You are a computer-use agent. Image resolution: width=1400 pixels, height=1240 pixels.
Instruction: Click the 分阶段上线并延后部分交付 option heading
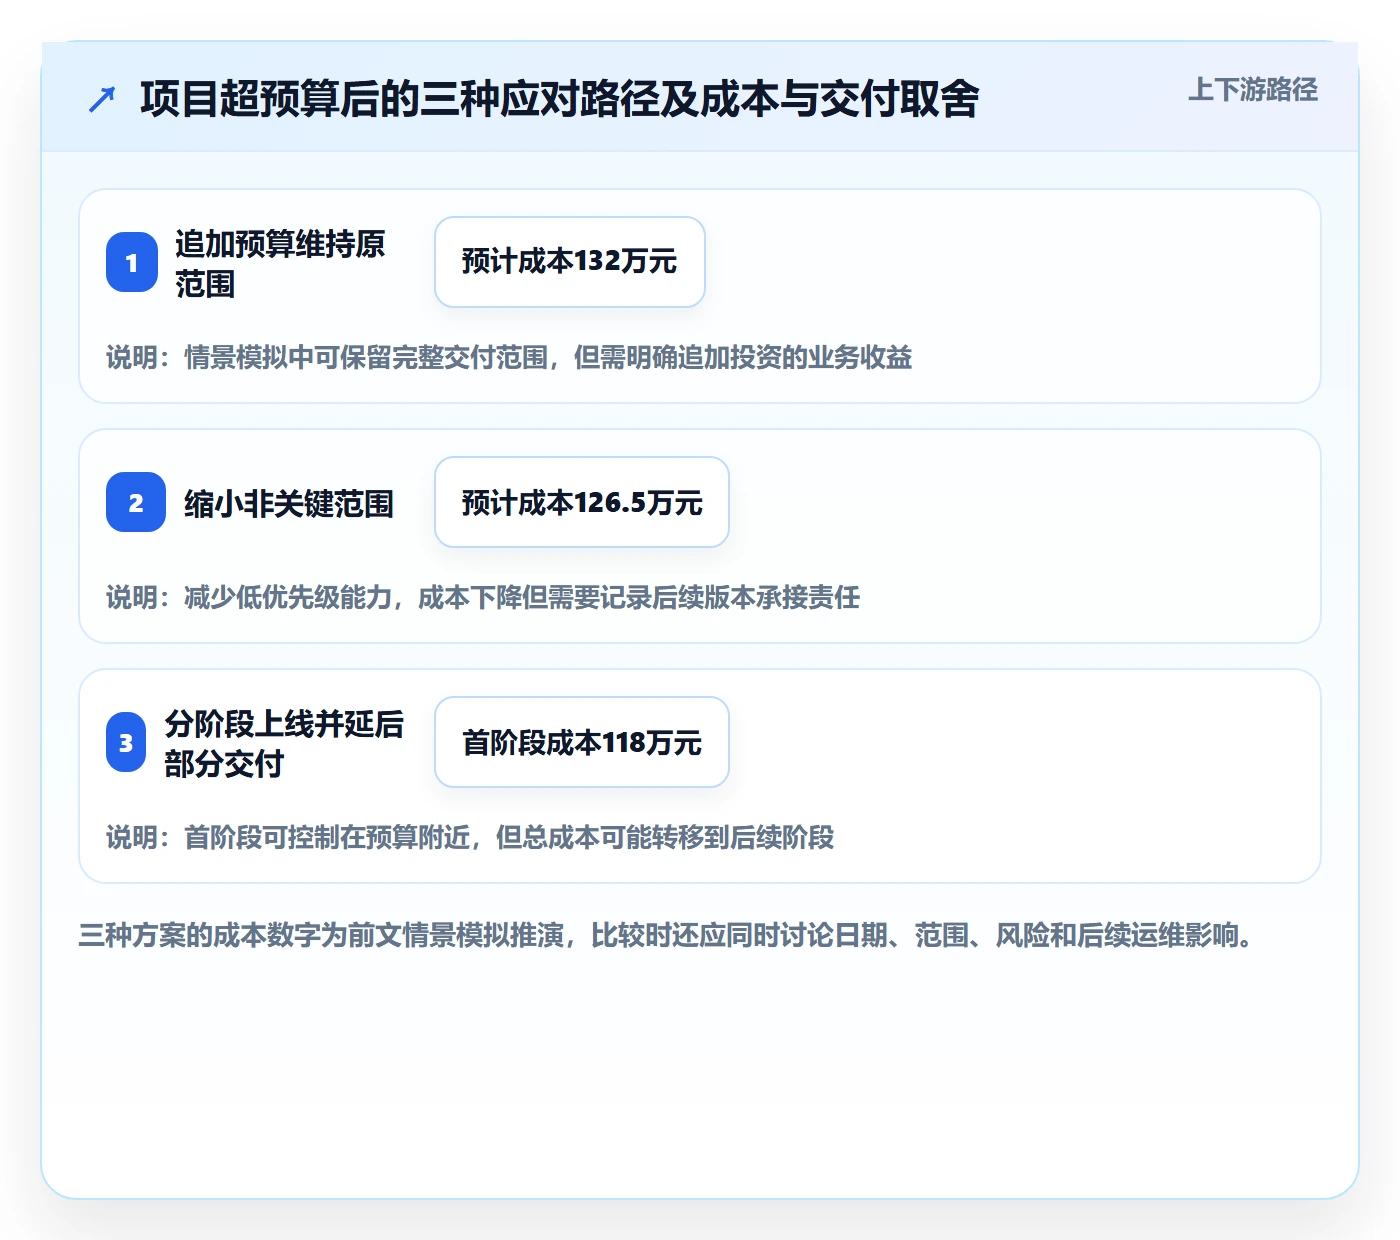click(x=284, y=743)
